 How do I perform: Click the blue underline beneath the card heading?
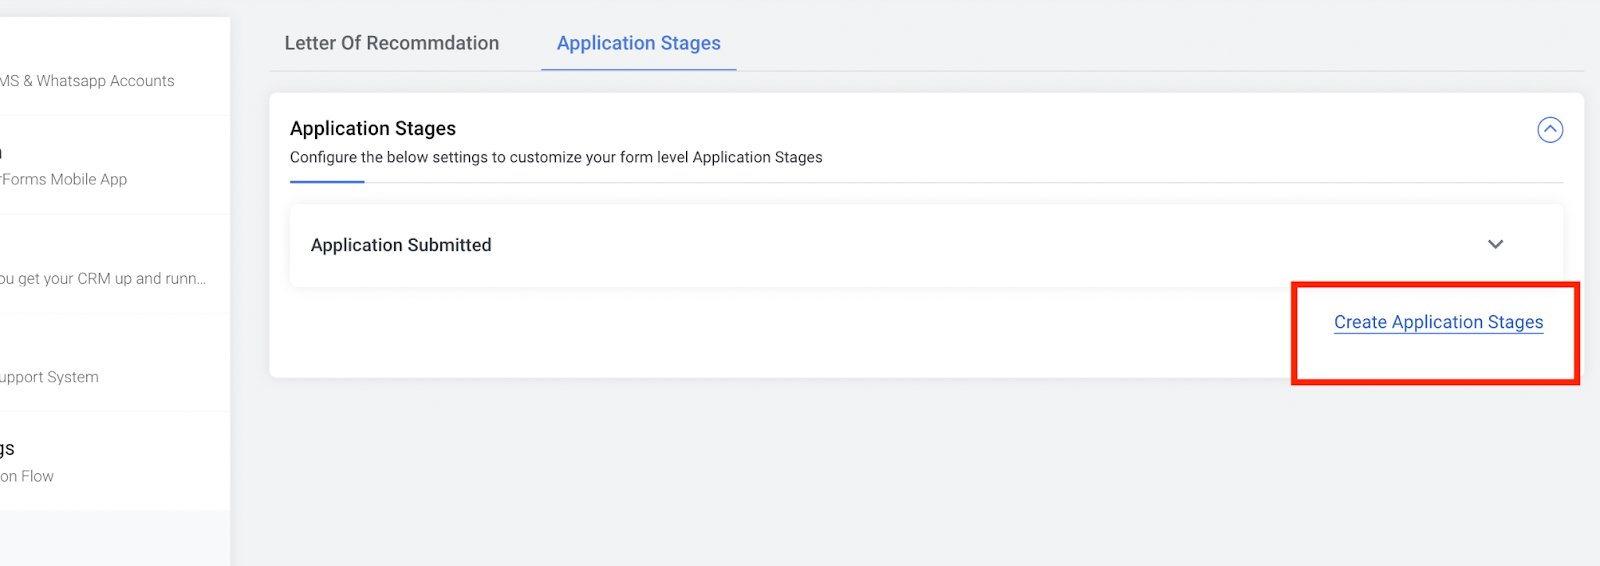[327, 182]
